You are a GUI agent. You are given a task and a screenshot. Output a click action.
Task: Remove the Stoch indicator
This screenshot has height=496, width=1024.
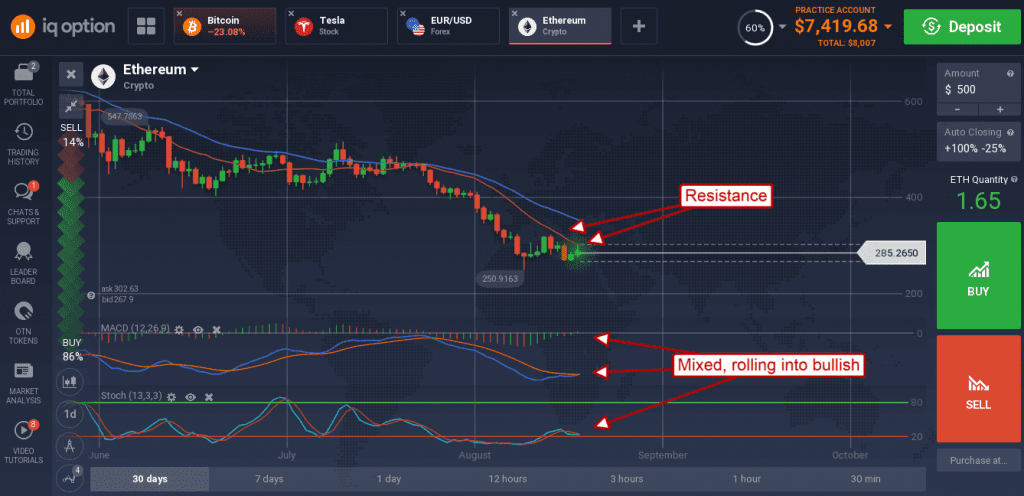(209, 397)
